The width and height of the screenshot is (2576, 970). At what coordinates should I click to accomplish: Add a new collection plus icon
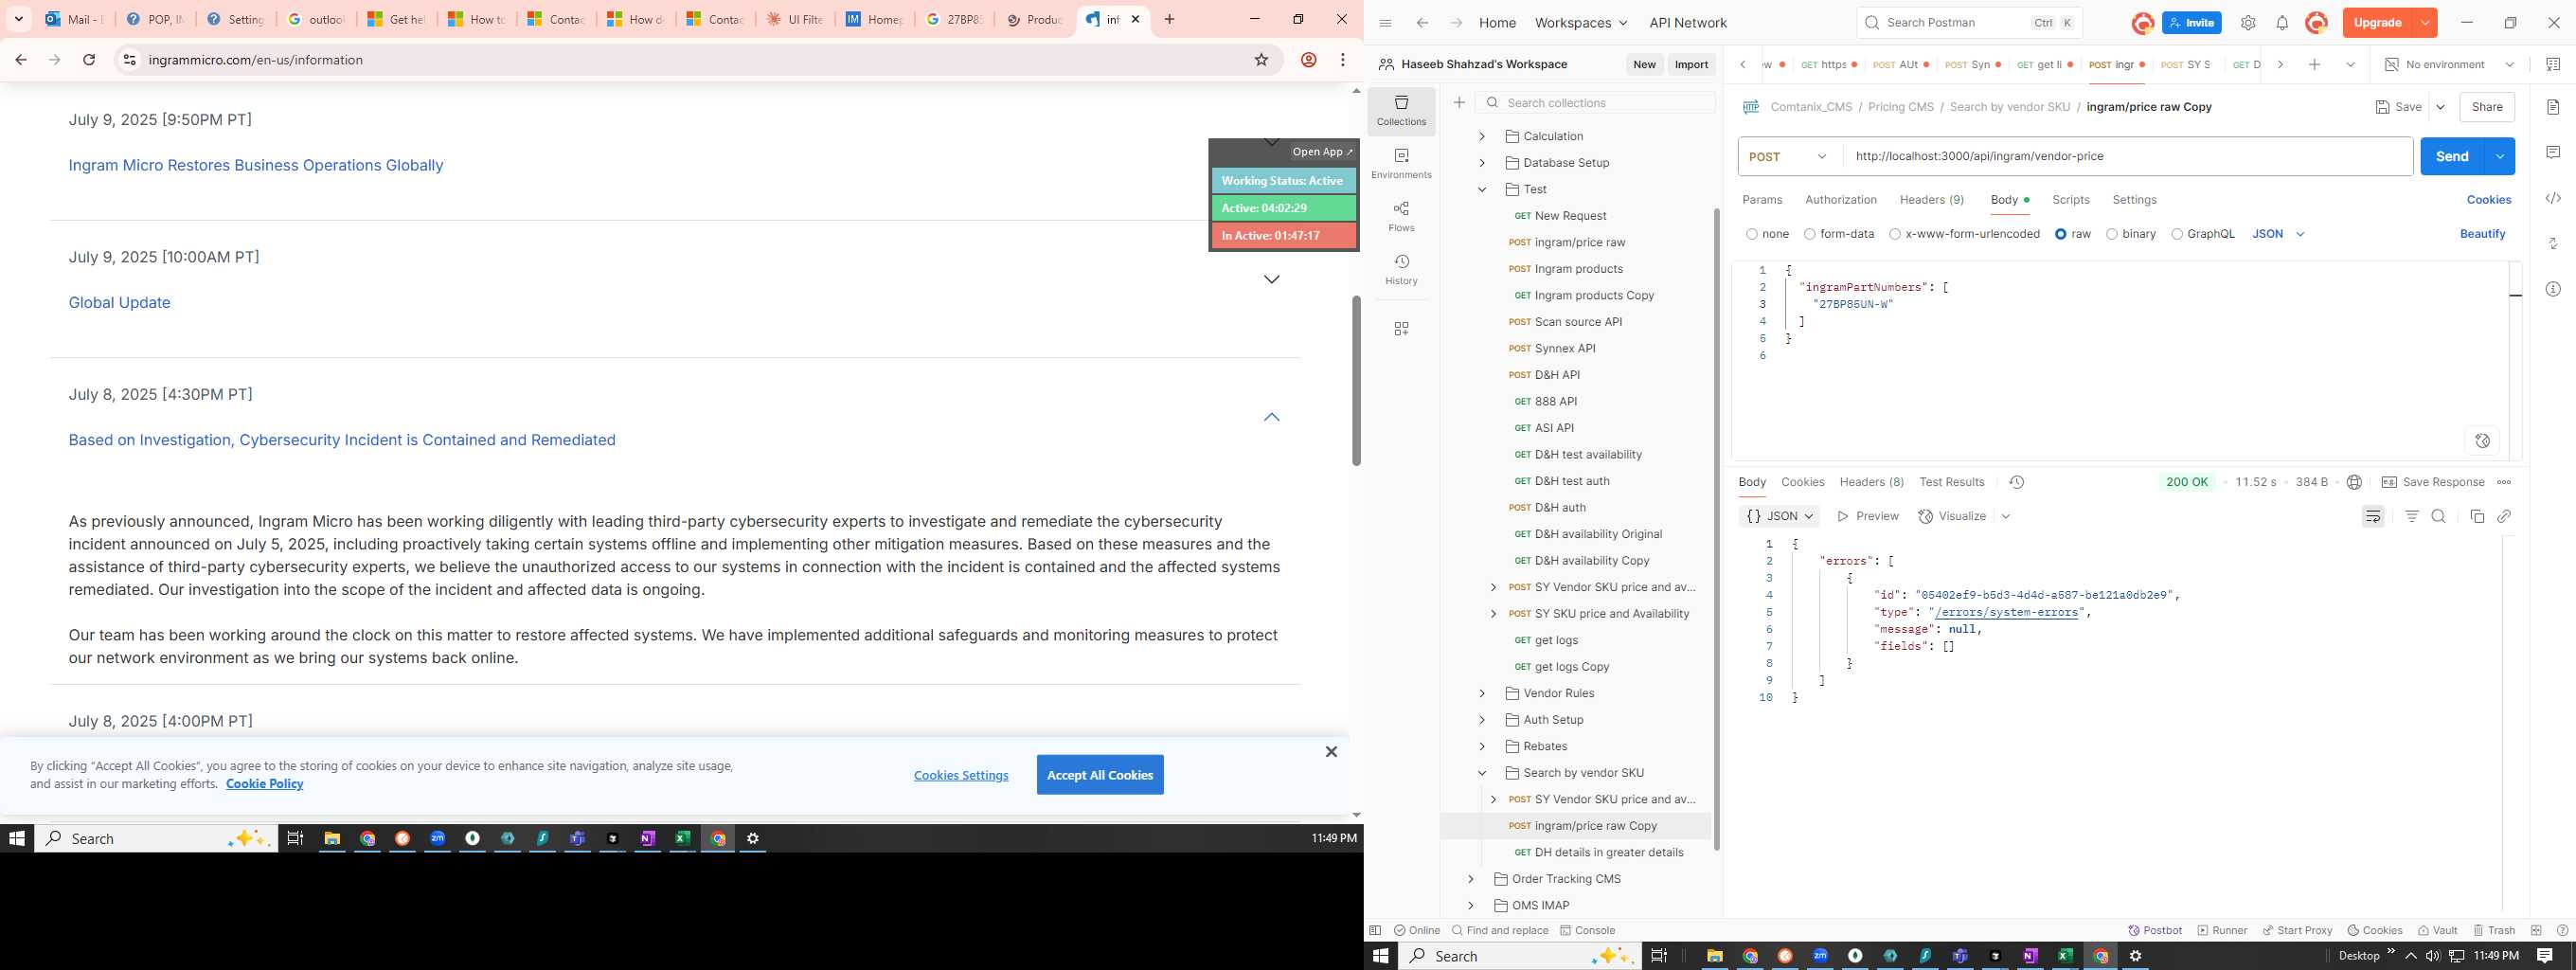pyautogui.click(x=1459, y=103)
